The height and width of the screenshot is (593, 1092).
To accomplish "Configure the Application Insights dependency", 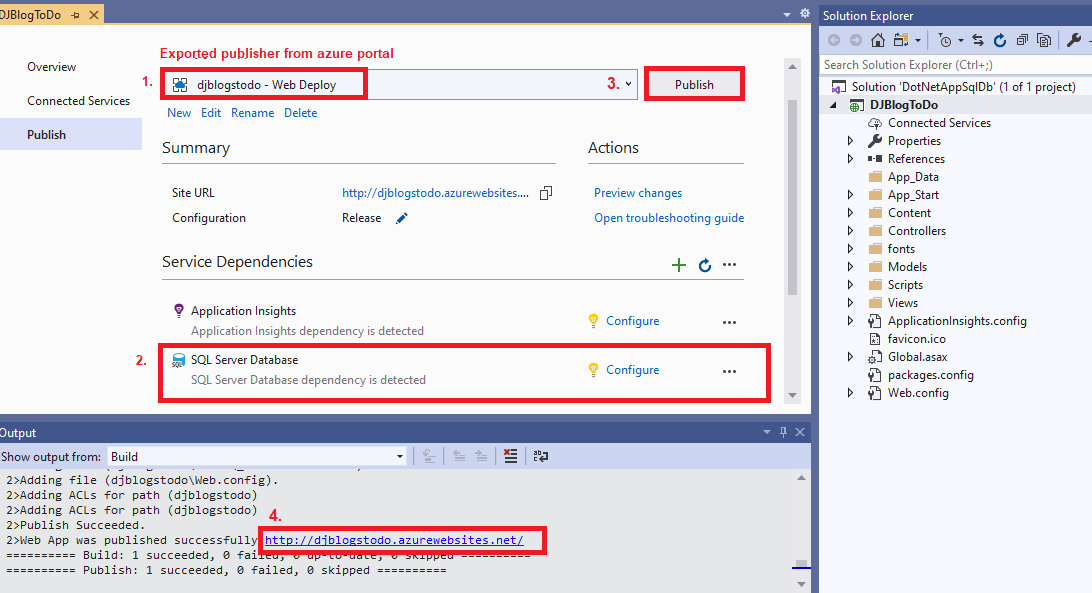I will [632, 321].
